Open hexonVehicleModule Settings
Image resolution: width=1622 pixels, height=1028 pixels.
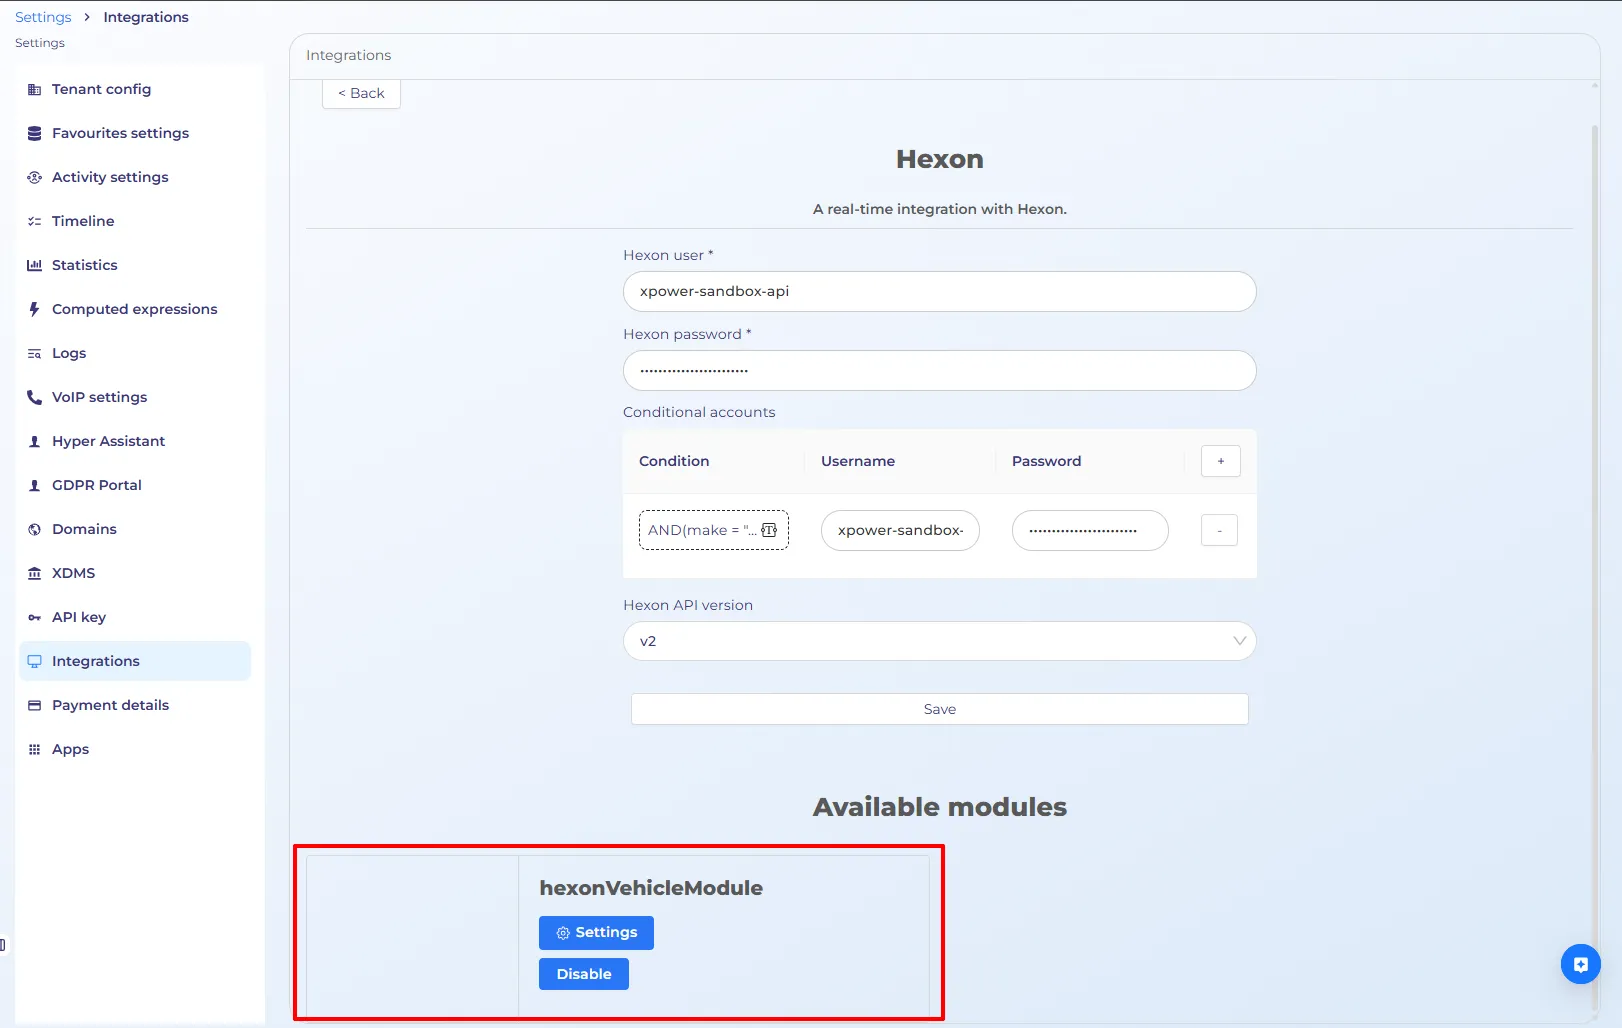(596, 933)
